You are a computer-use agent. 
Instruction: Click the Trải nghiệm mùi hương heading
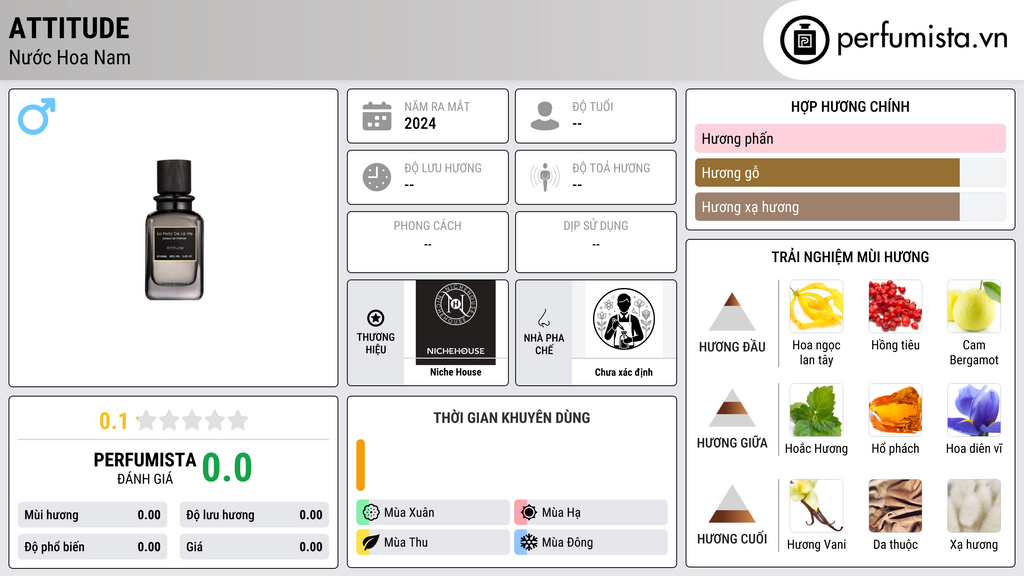pyautogui.click(x=850, y=257)
